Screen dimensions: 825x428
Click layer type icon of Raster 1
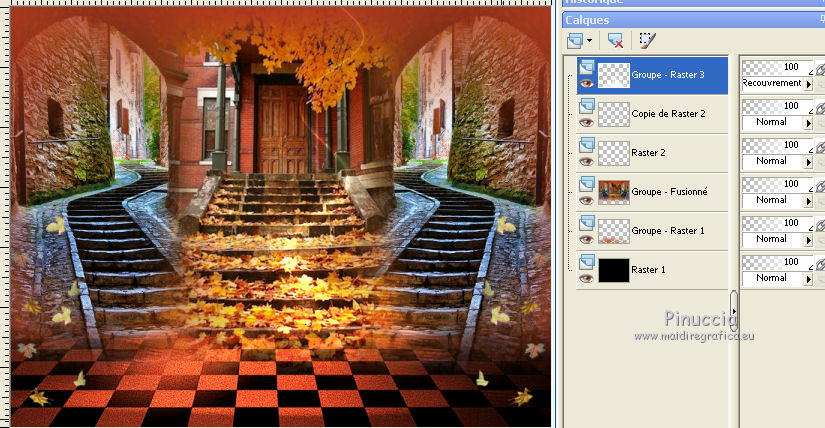[587, 262]
